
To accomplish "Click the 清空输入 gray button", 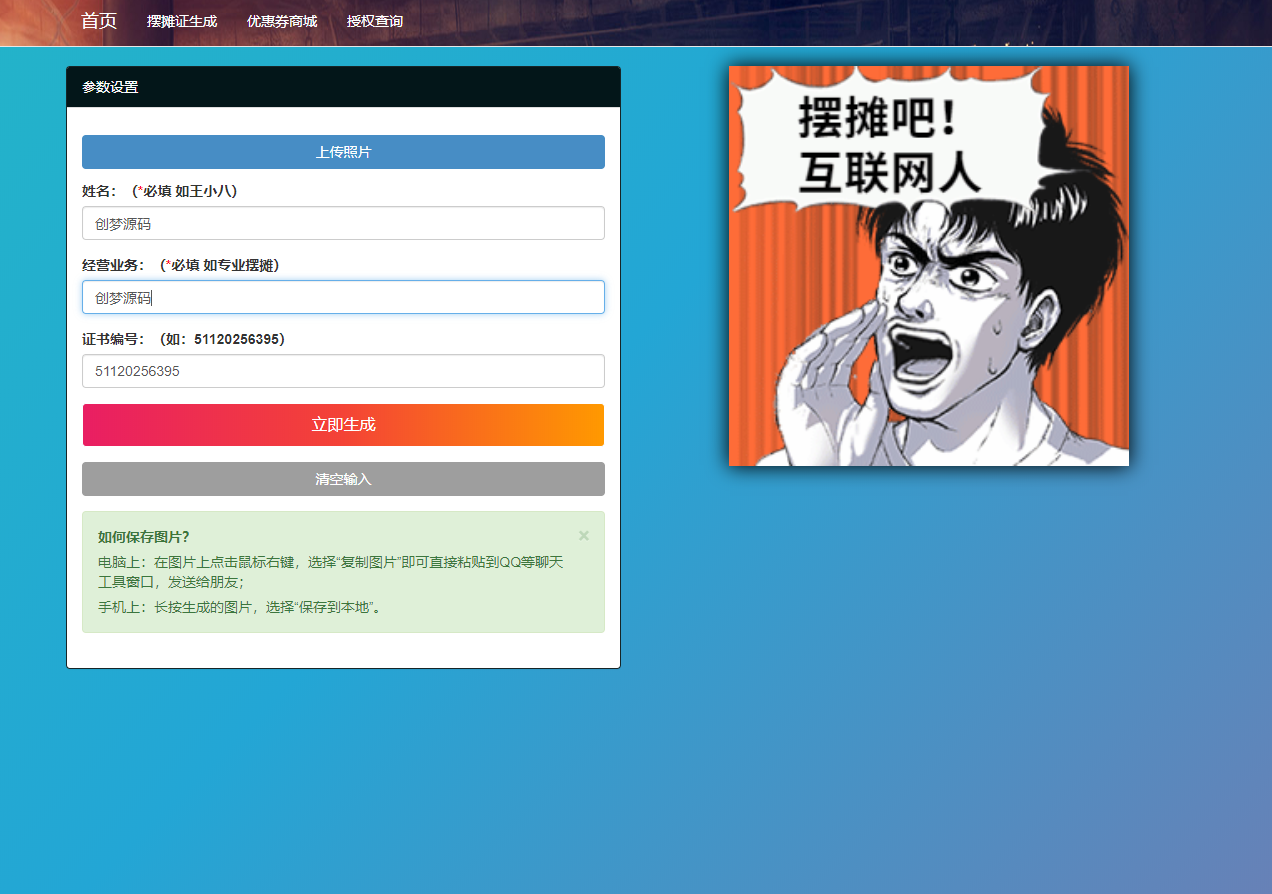I will 343,479.
